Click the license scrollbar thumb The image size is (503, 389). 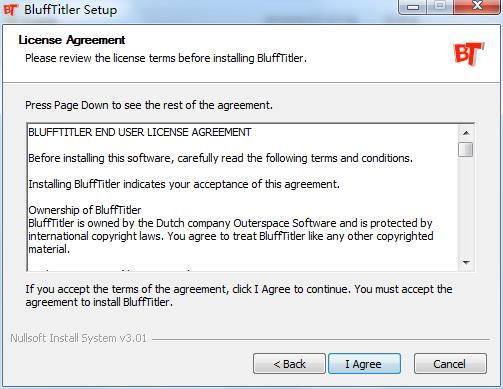point(466,149)
